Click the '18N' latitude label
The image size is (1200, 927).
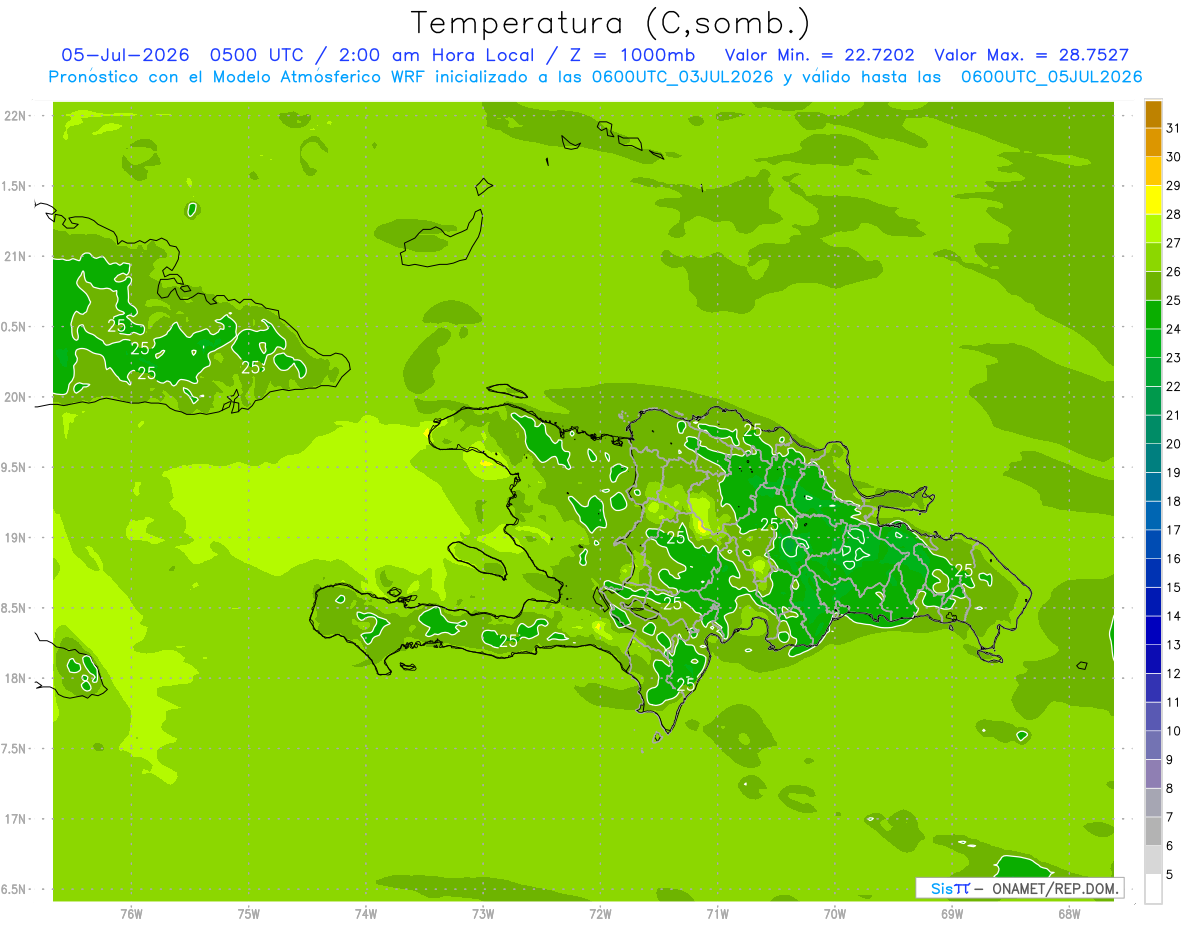click(16, 678)
